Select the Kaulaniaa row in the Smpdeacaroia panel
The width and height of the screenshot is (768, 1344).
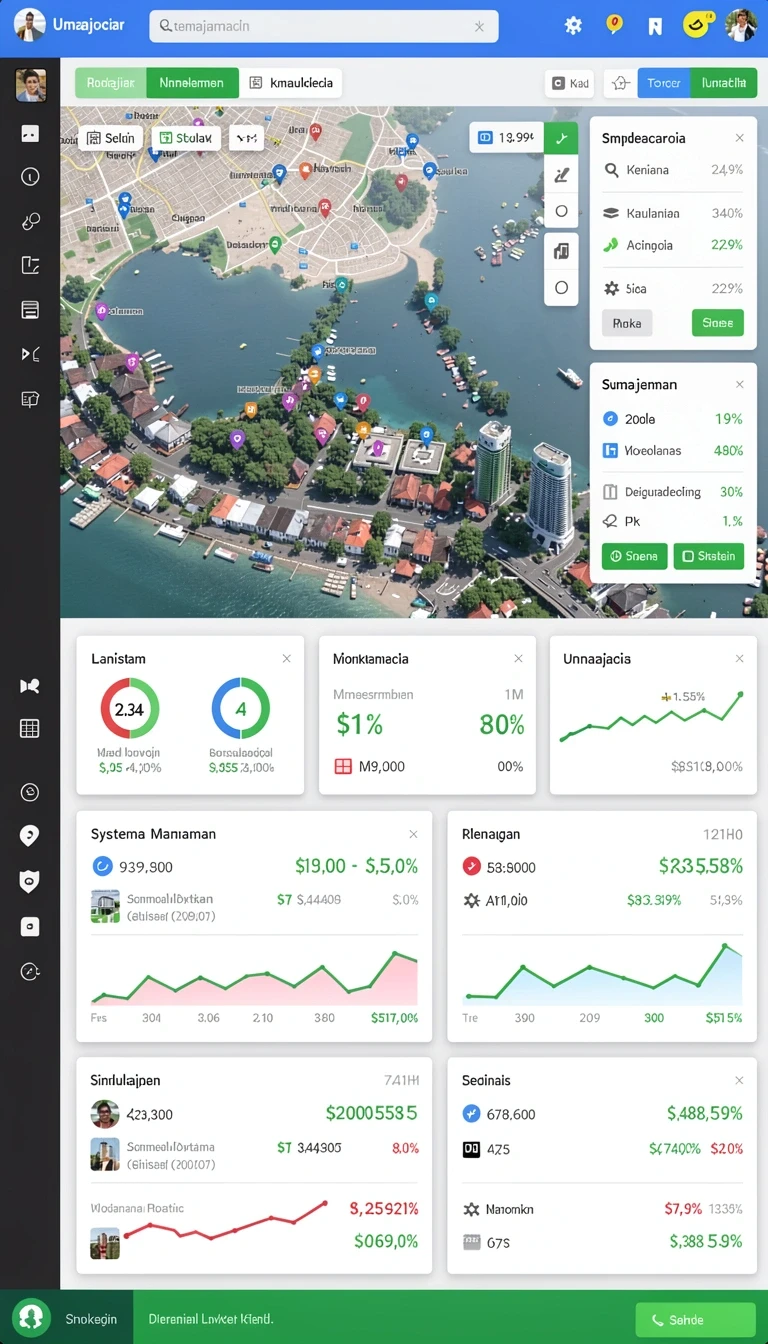[x=673, y=213]
